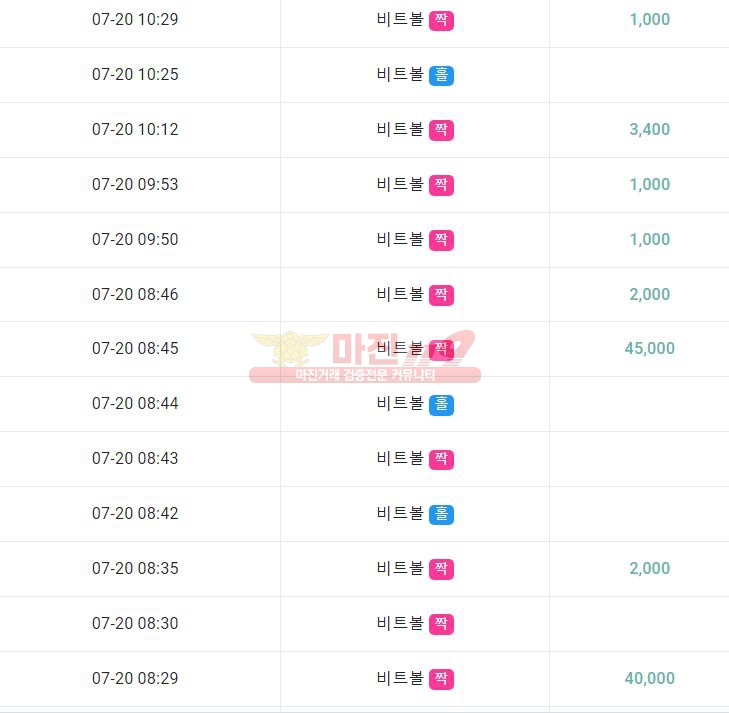The image size is (729, 713).
Task: Click the 마진 watermark logo
Action: coord(365,356)
